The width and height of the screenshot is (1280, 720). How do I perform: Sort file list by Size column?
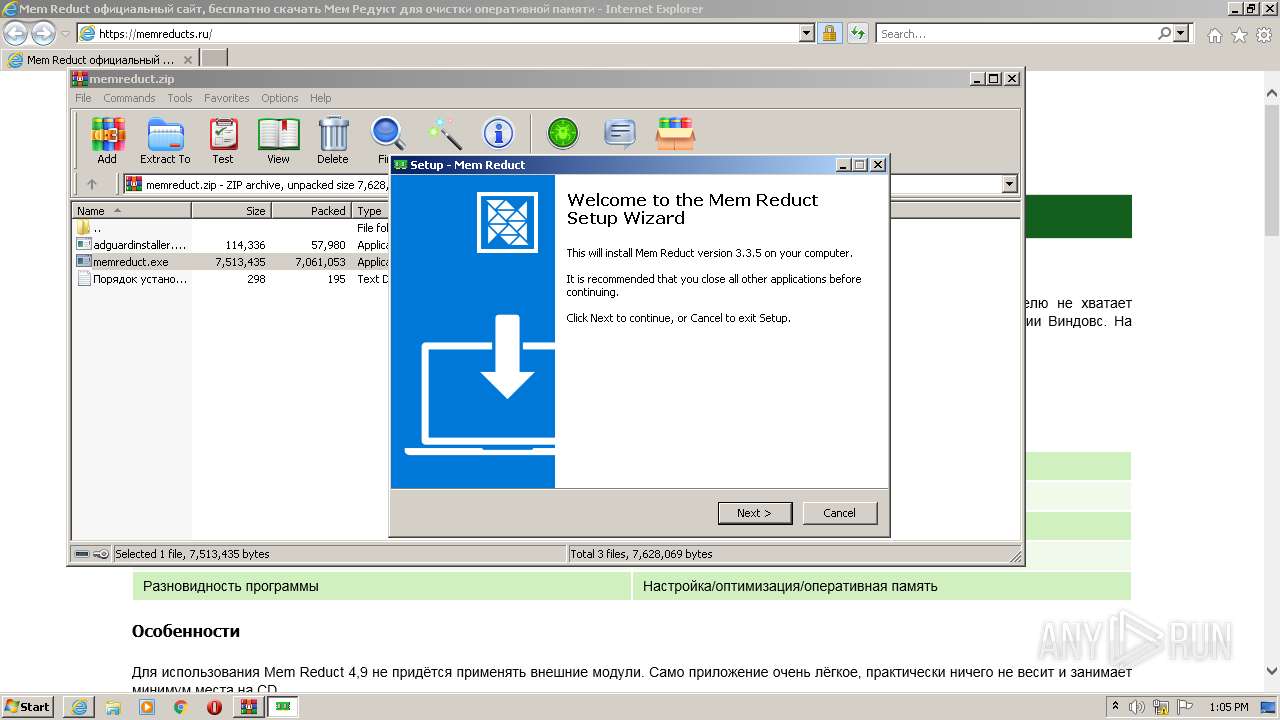231,210
